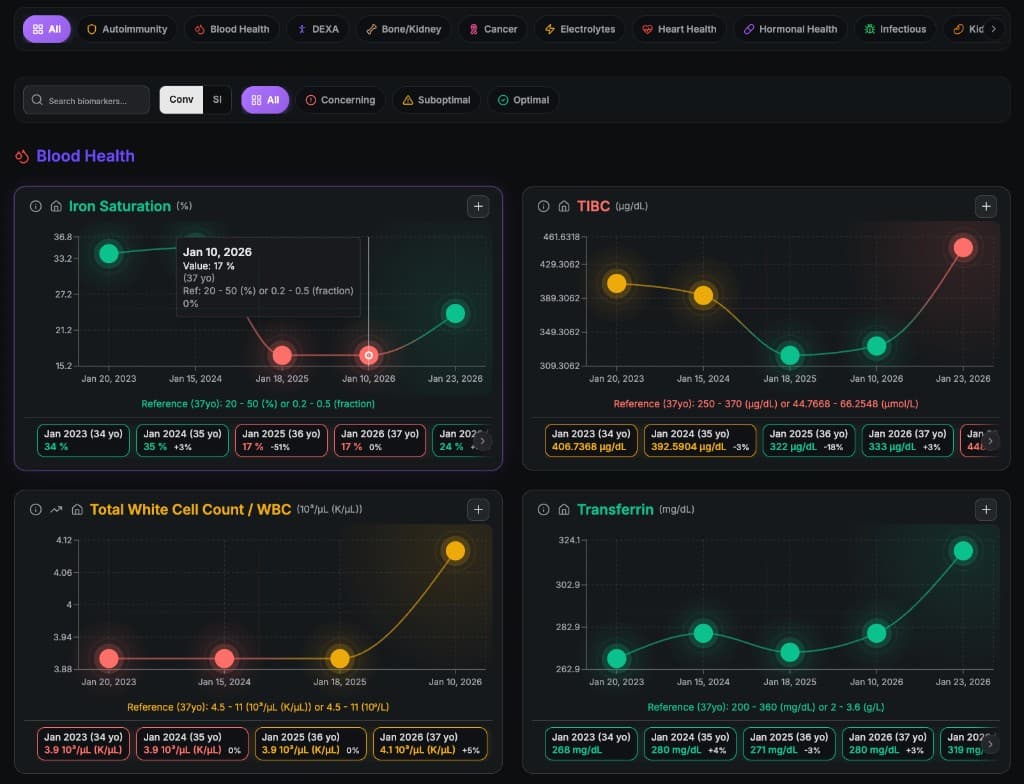Click the Jan 23, 2026 TIBC data point

[x=963, y=247]
